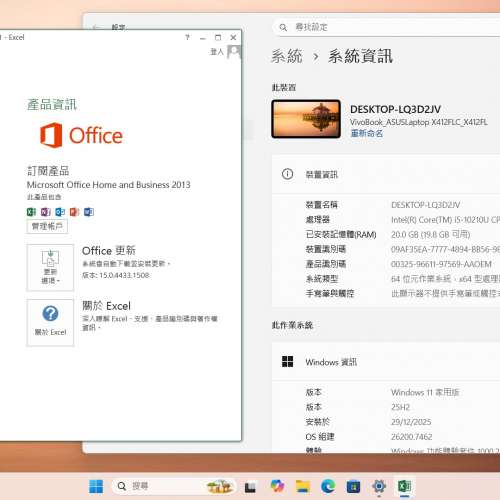
Task: Click the 系統資訊 page title in Settings
Action: [x=360, y=56]
